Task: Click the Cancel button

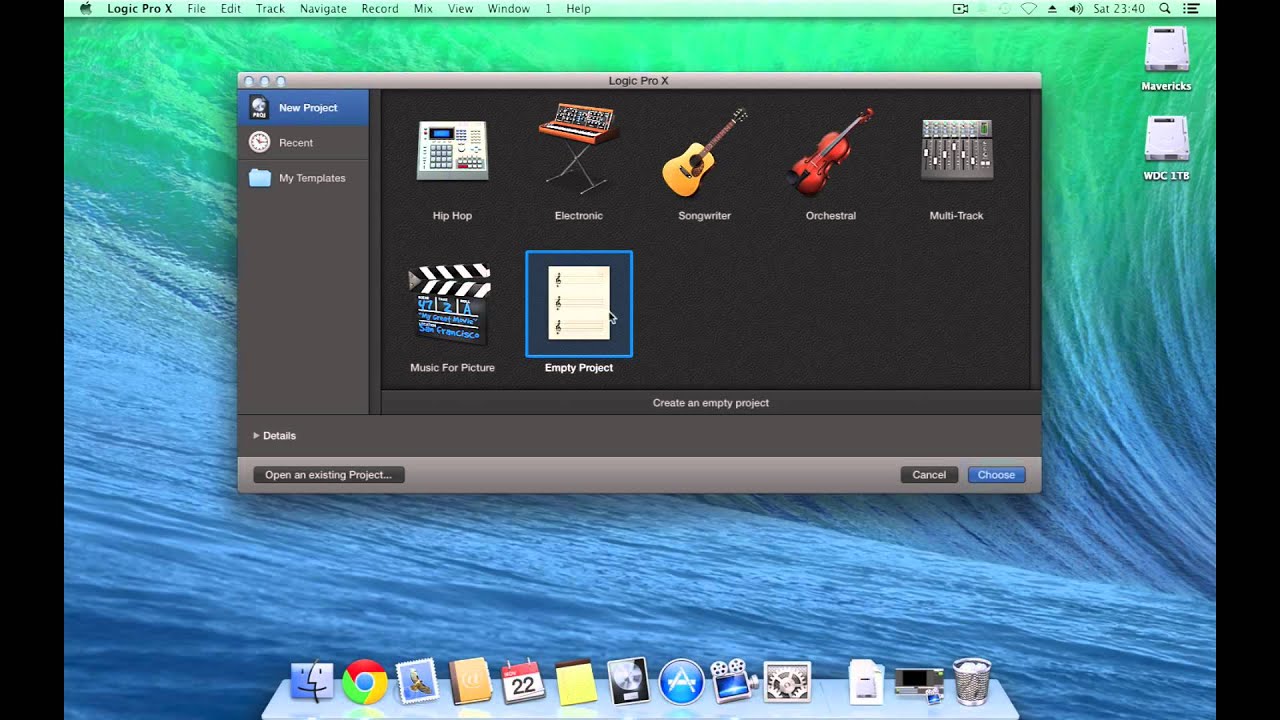Action: [x=929, y=475]
